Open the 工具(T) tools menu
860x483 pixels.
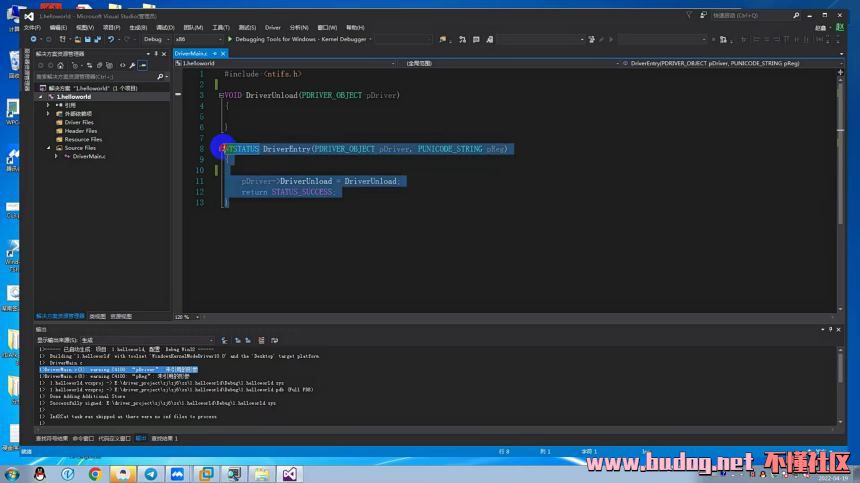221,27
